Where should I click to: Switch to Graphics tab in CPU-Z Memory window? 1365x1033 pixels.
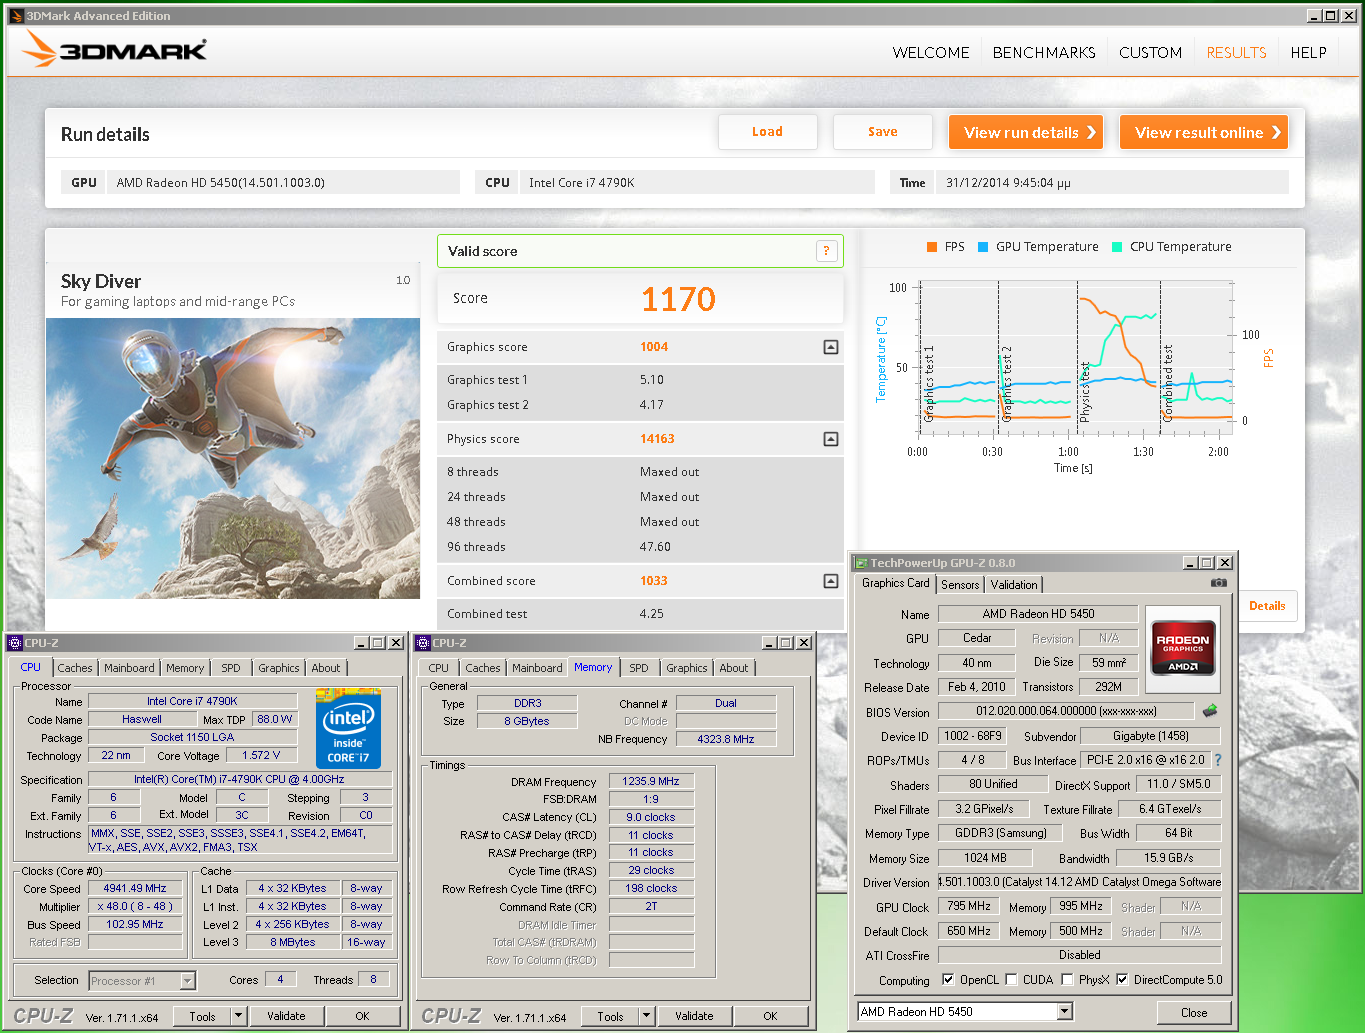(x=687, y=668)
